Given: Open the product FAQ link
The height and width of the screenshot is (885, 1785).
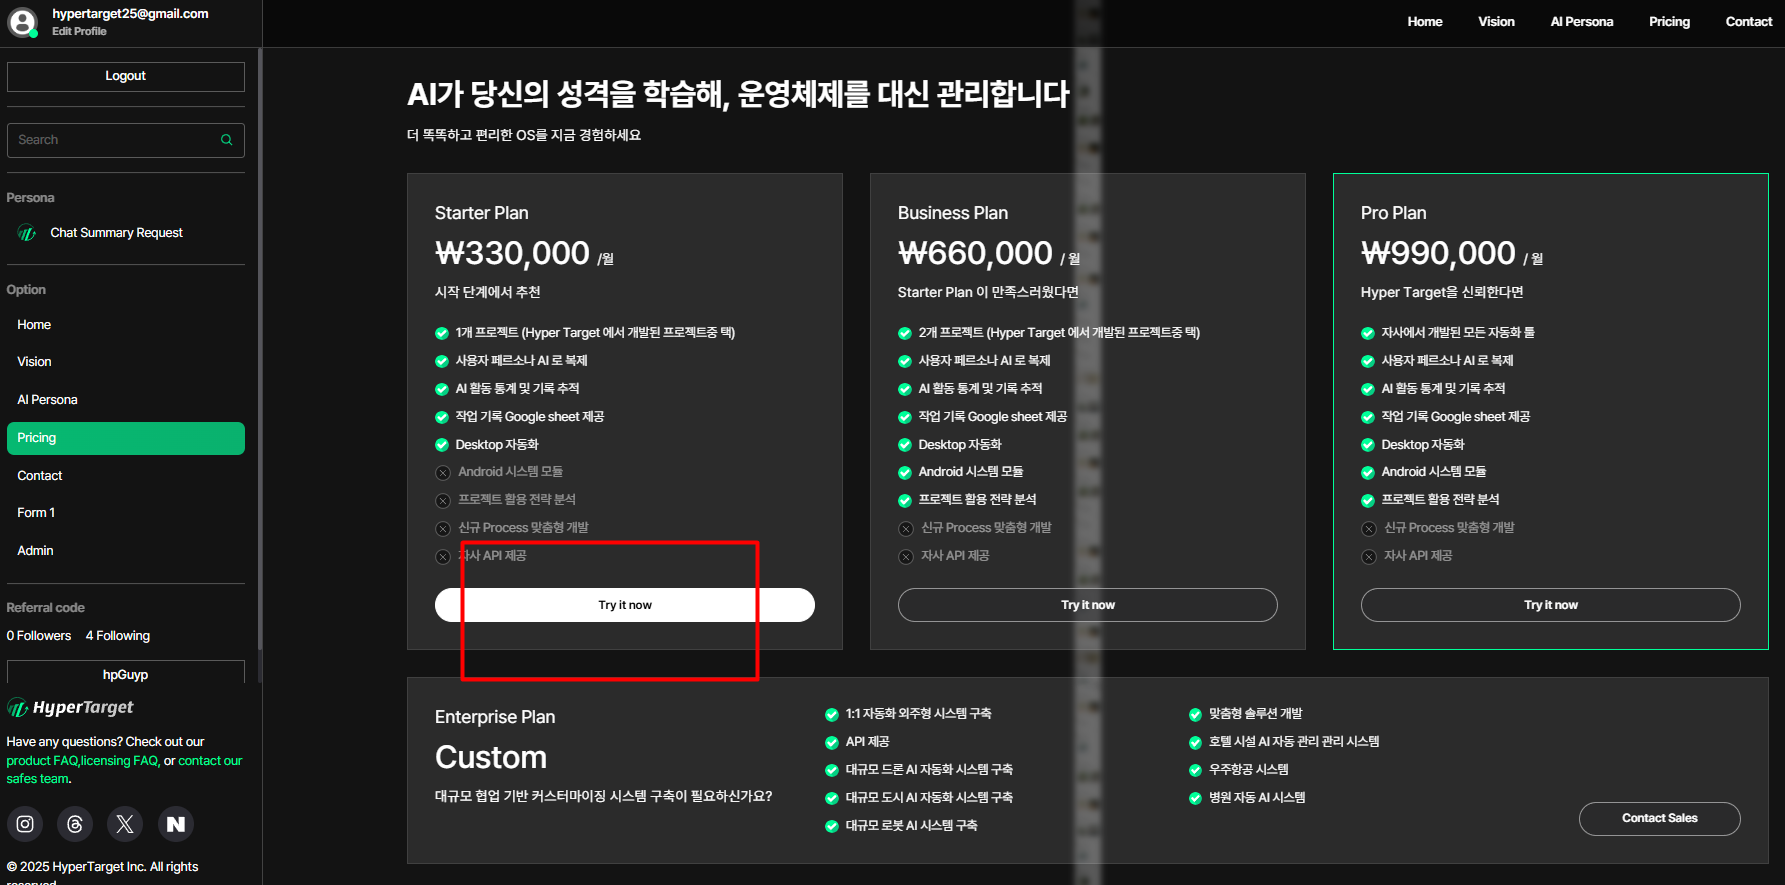Looking at the screenshot, I should [x=42, y=761].
